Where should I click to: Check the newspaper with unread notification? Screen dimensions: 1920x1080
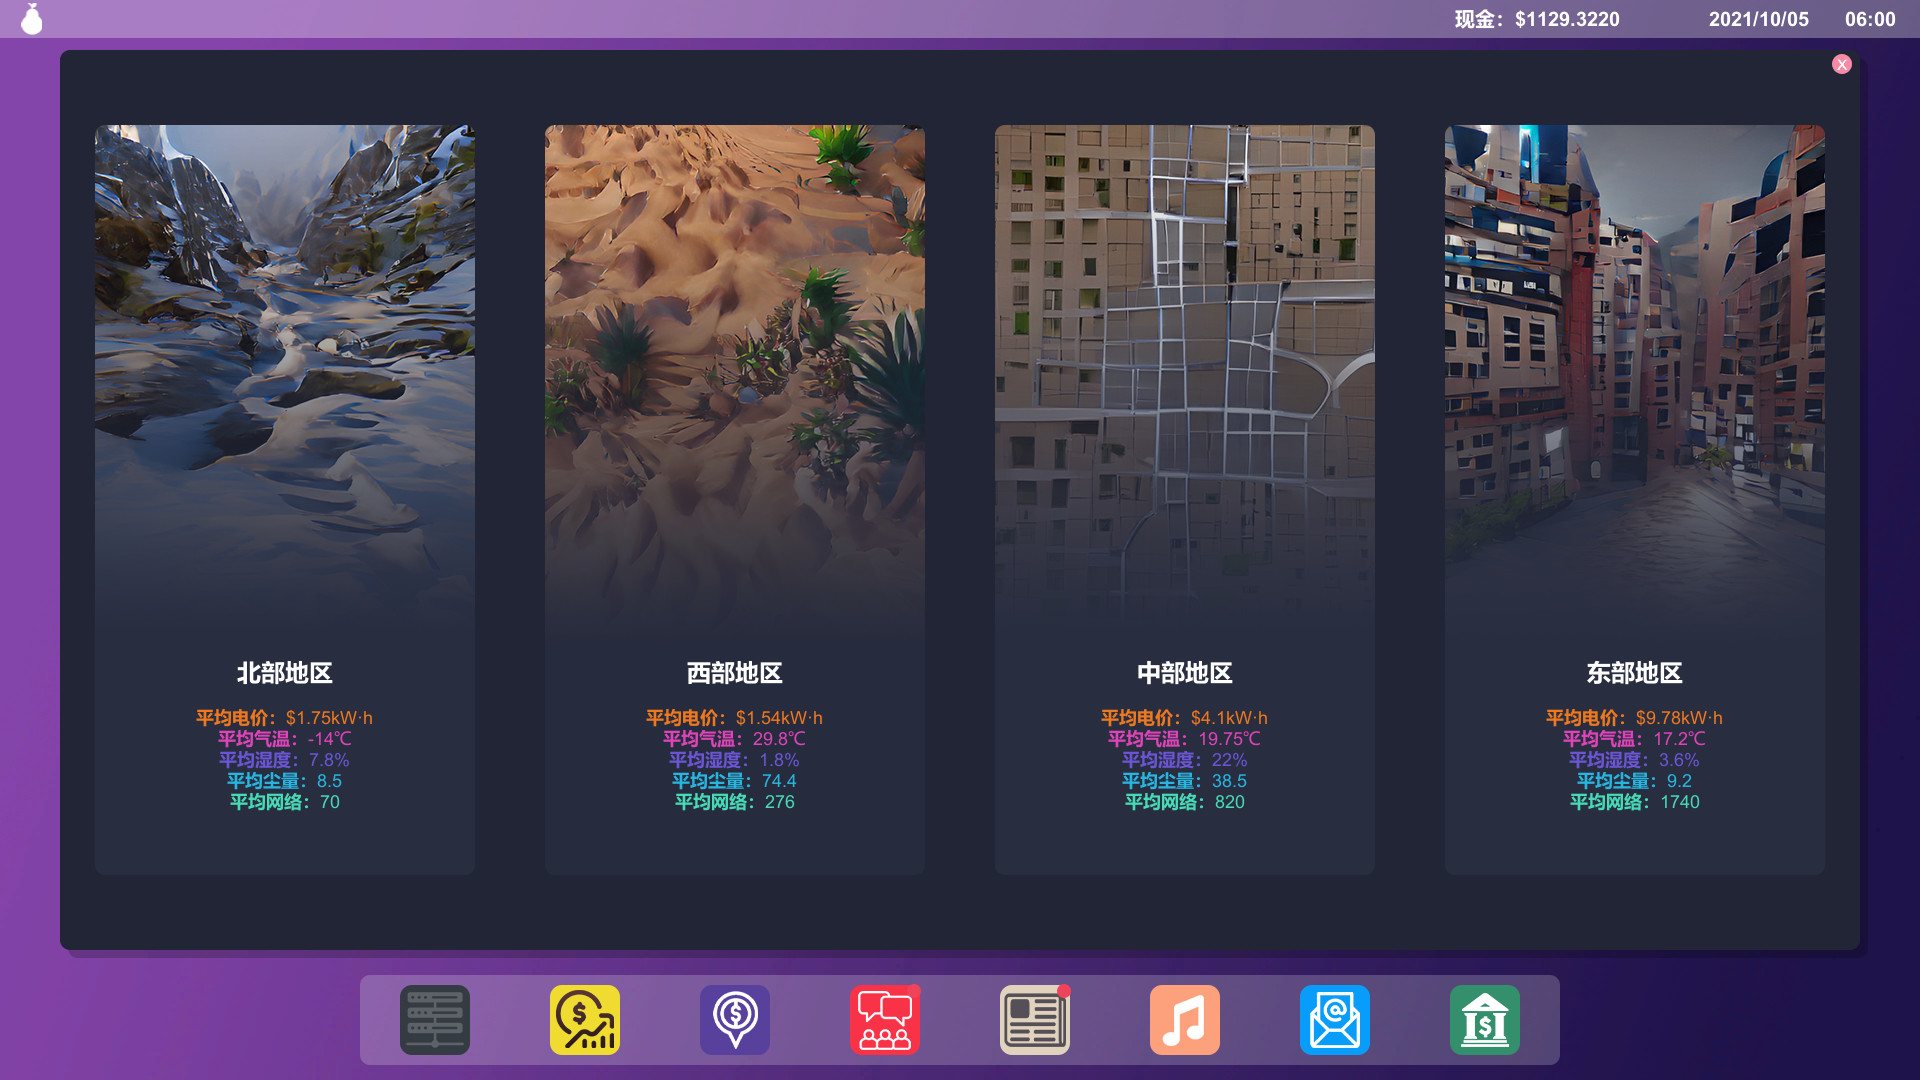[x=1034, y=1019]
